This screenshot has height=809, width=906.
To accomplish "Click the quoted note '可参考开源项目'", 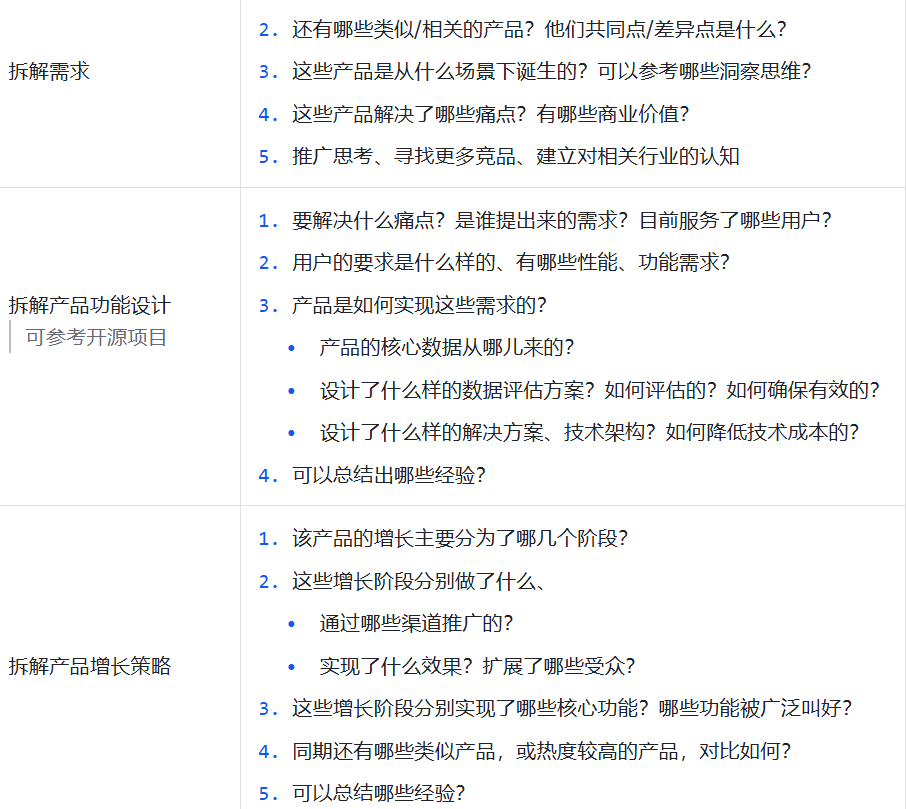I will tap(96, 337).
